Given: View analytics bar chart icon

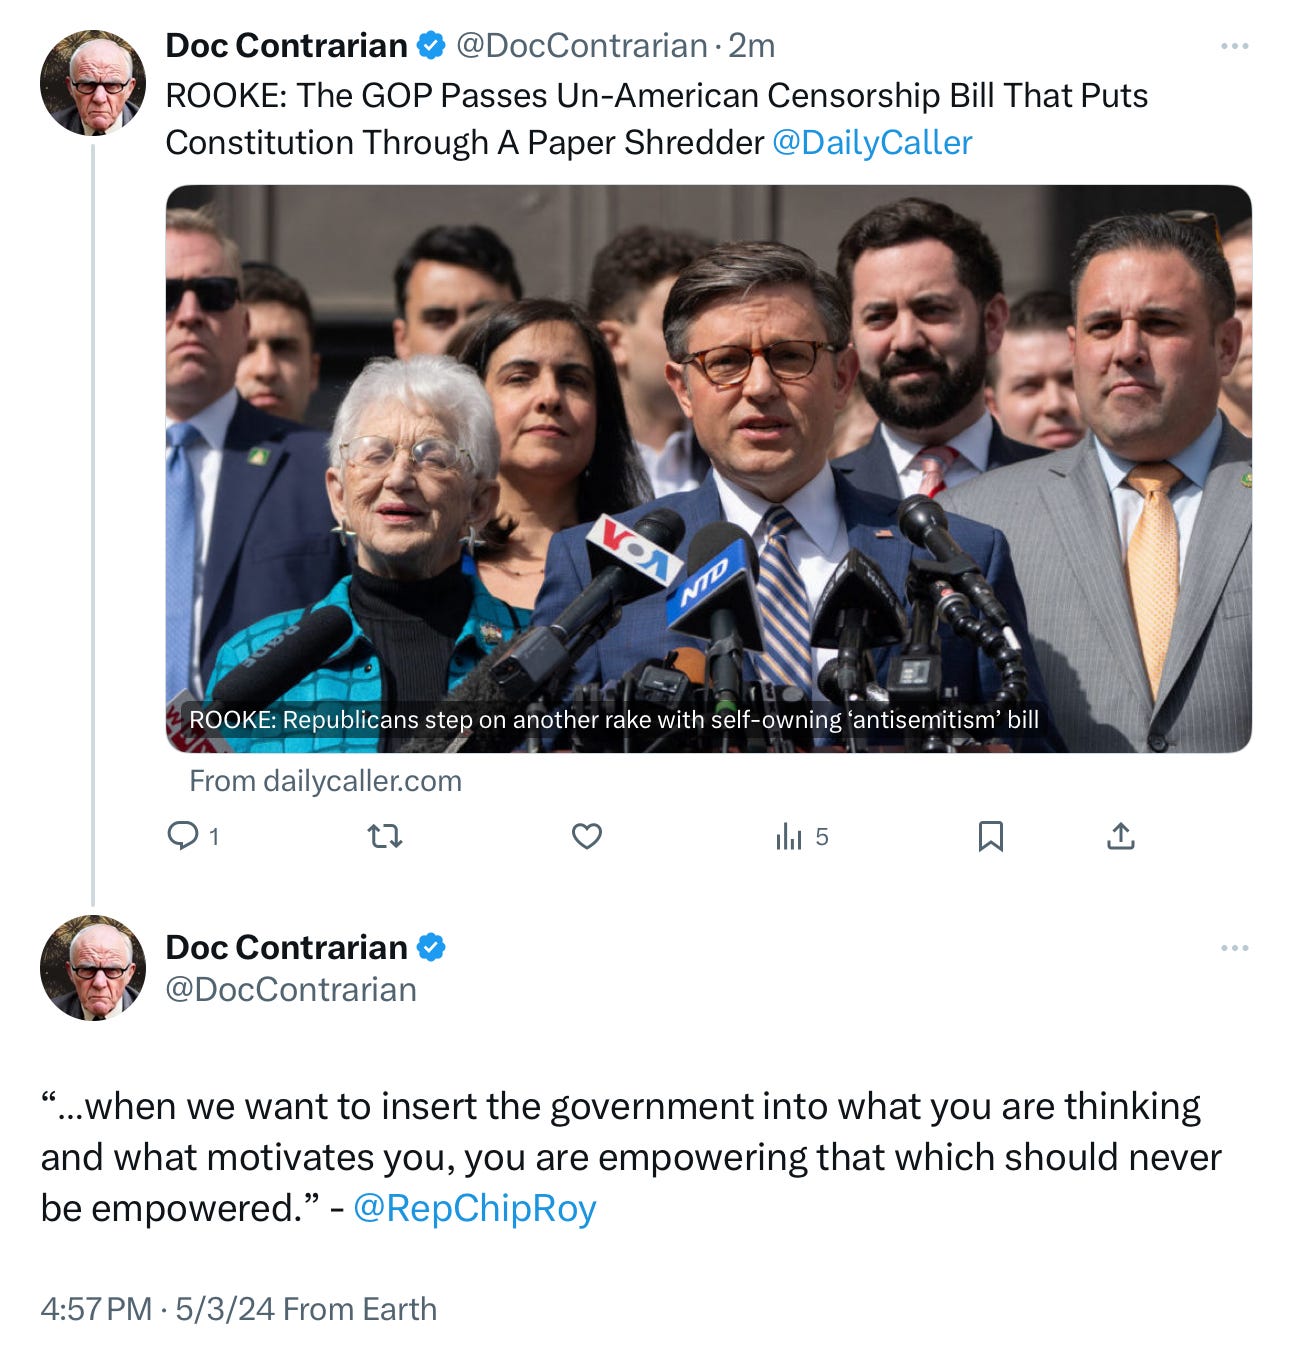Looking at the screenshot, I should pyautogui.click(x=789, y=836).
